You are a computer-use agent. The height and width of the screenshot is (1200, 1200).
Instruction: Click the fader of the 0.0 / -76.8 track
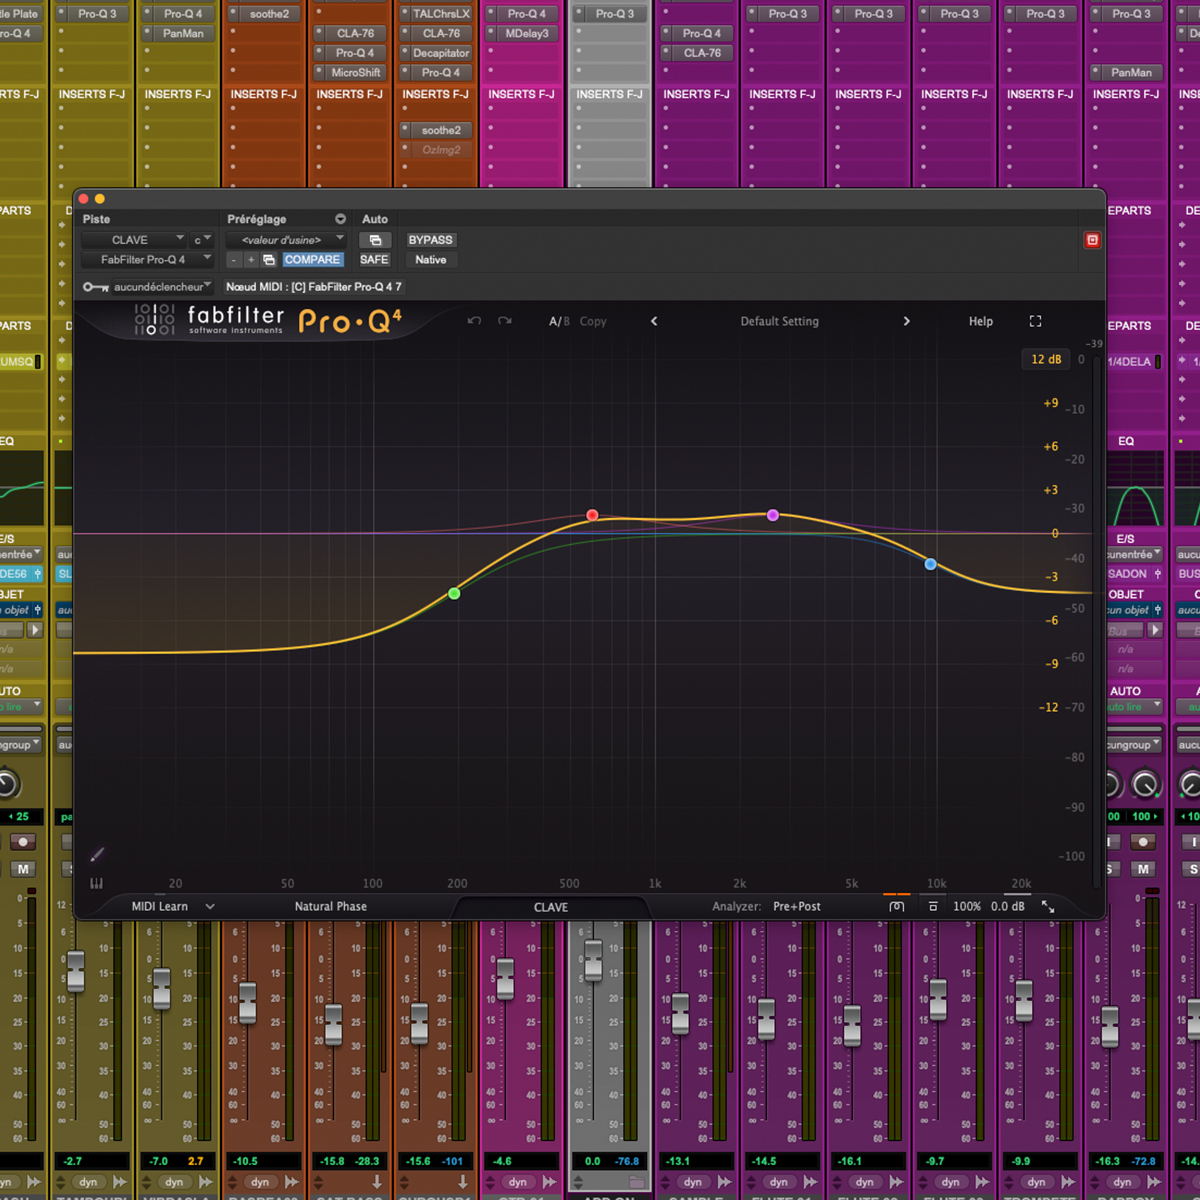point(593,959)
